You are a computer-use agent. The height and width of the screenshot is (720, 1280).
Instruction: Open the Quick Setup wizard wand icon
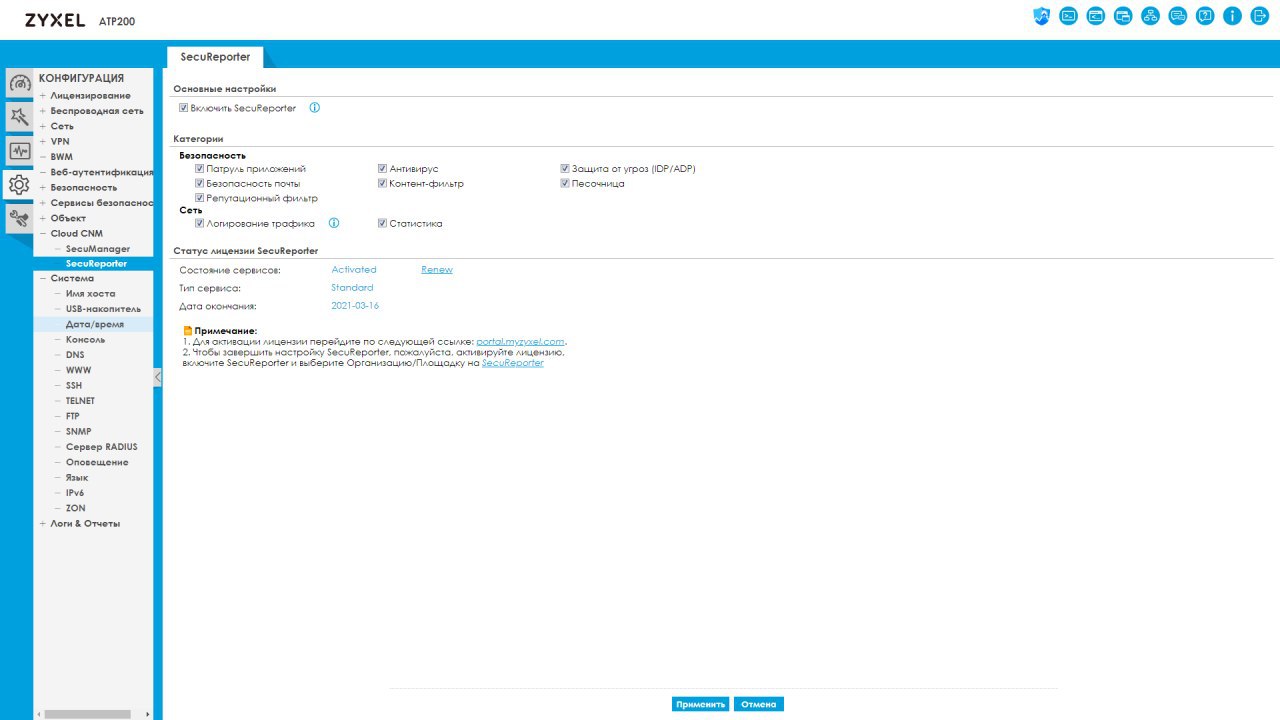[19, 117]
